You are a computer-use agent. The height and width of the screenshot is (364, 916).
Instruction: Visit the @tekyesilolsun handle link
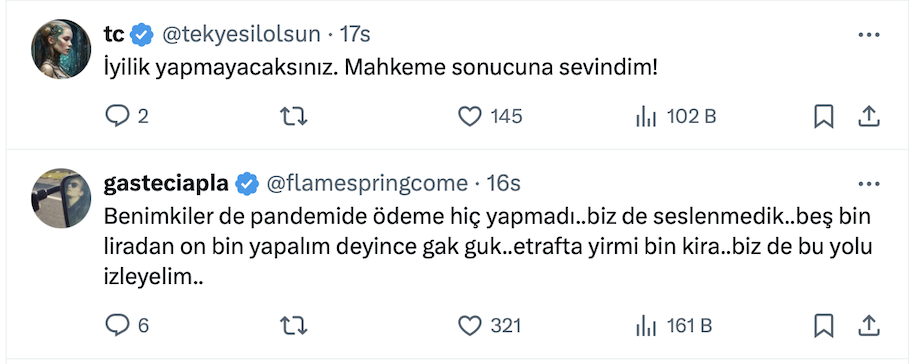click(x=241, y=34)
